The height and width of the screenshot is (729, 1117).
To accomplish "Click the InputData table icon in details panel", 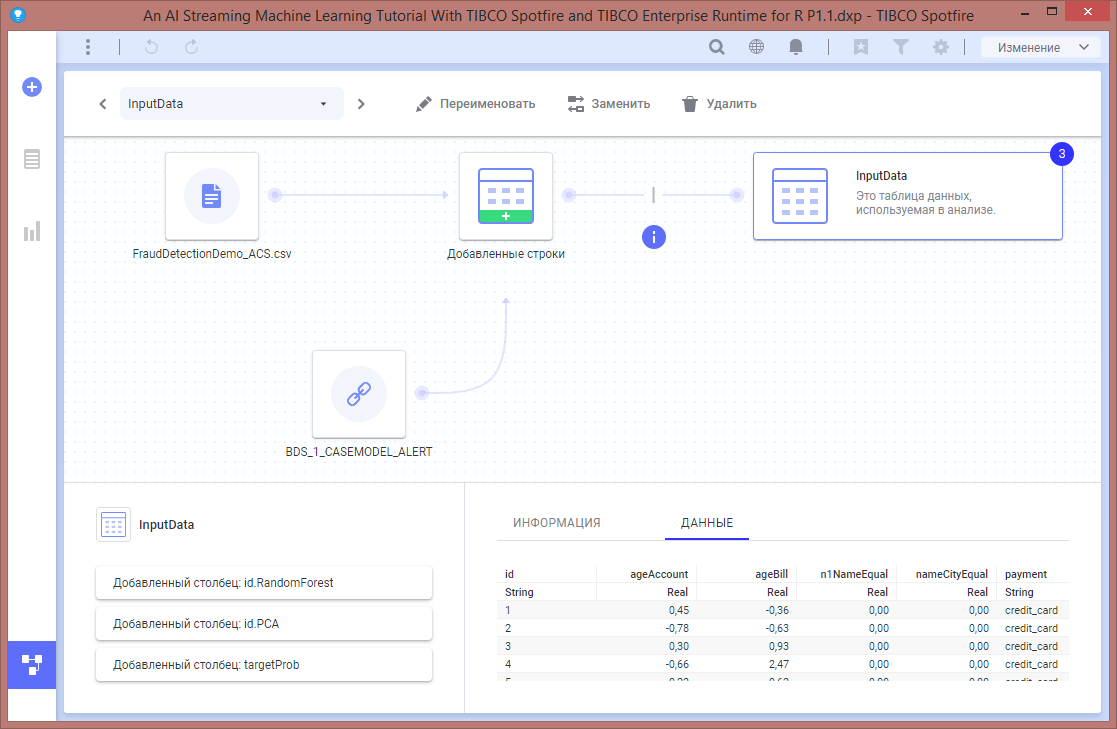I will pos(113,524).
